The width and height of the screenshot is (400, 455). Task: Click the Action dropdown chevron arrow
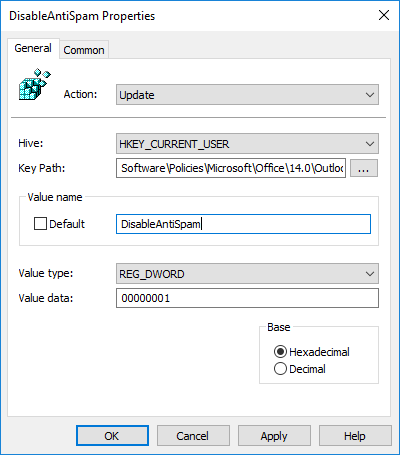[370, 95]
